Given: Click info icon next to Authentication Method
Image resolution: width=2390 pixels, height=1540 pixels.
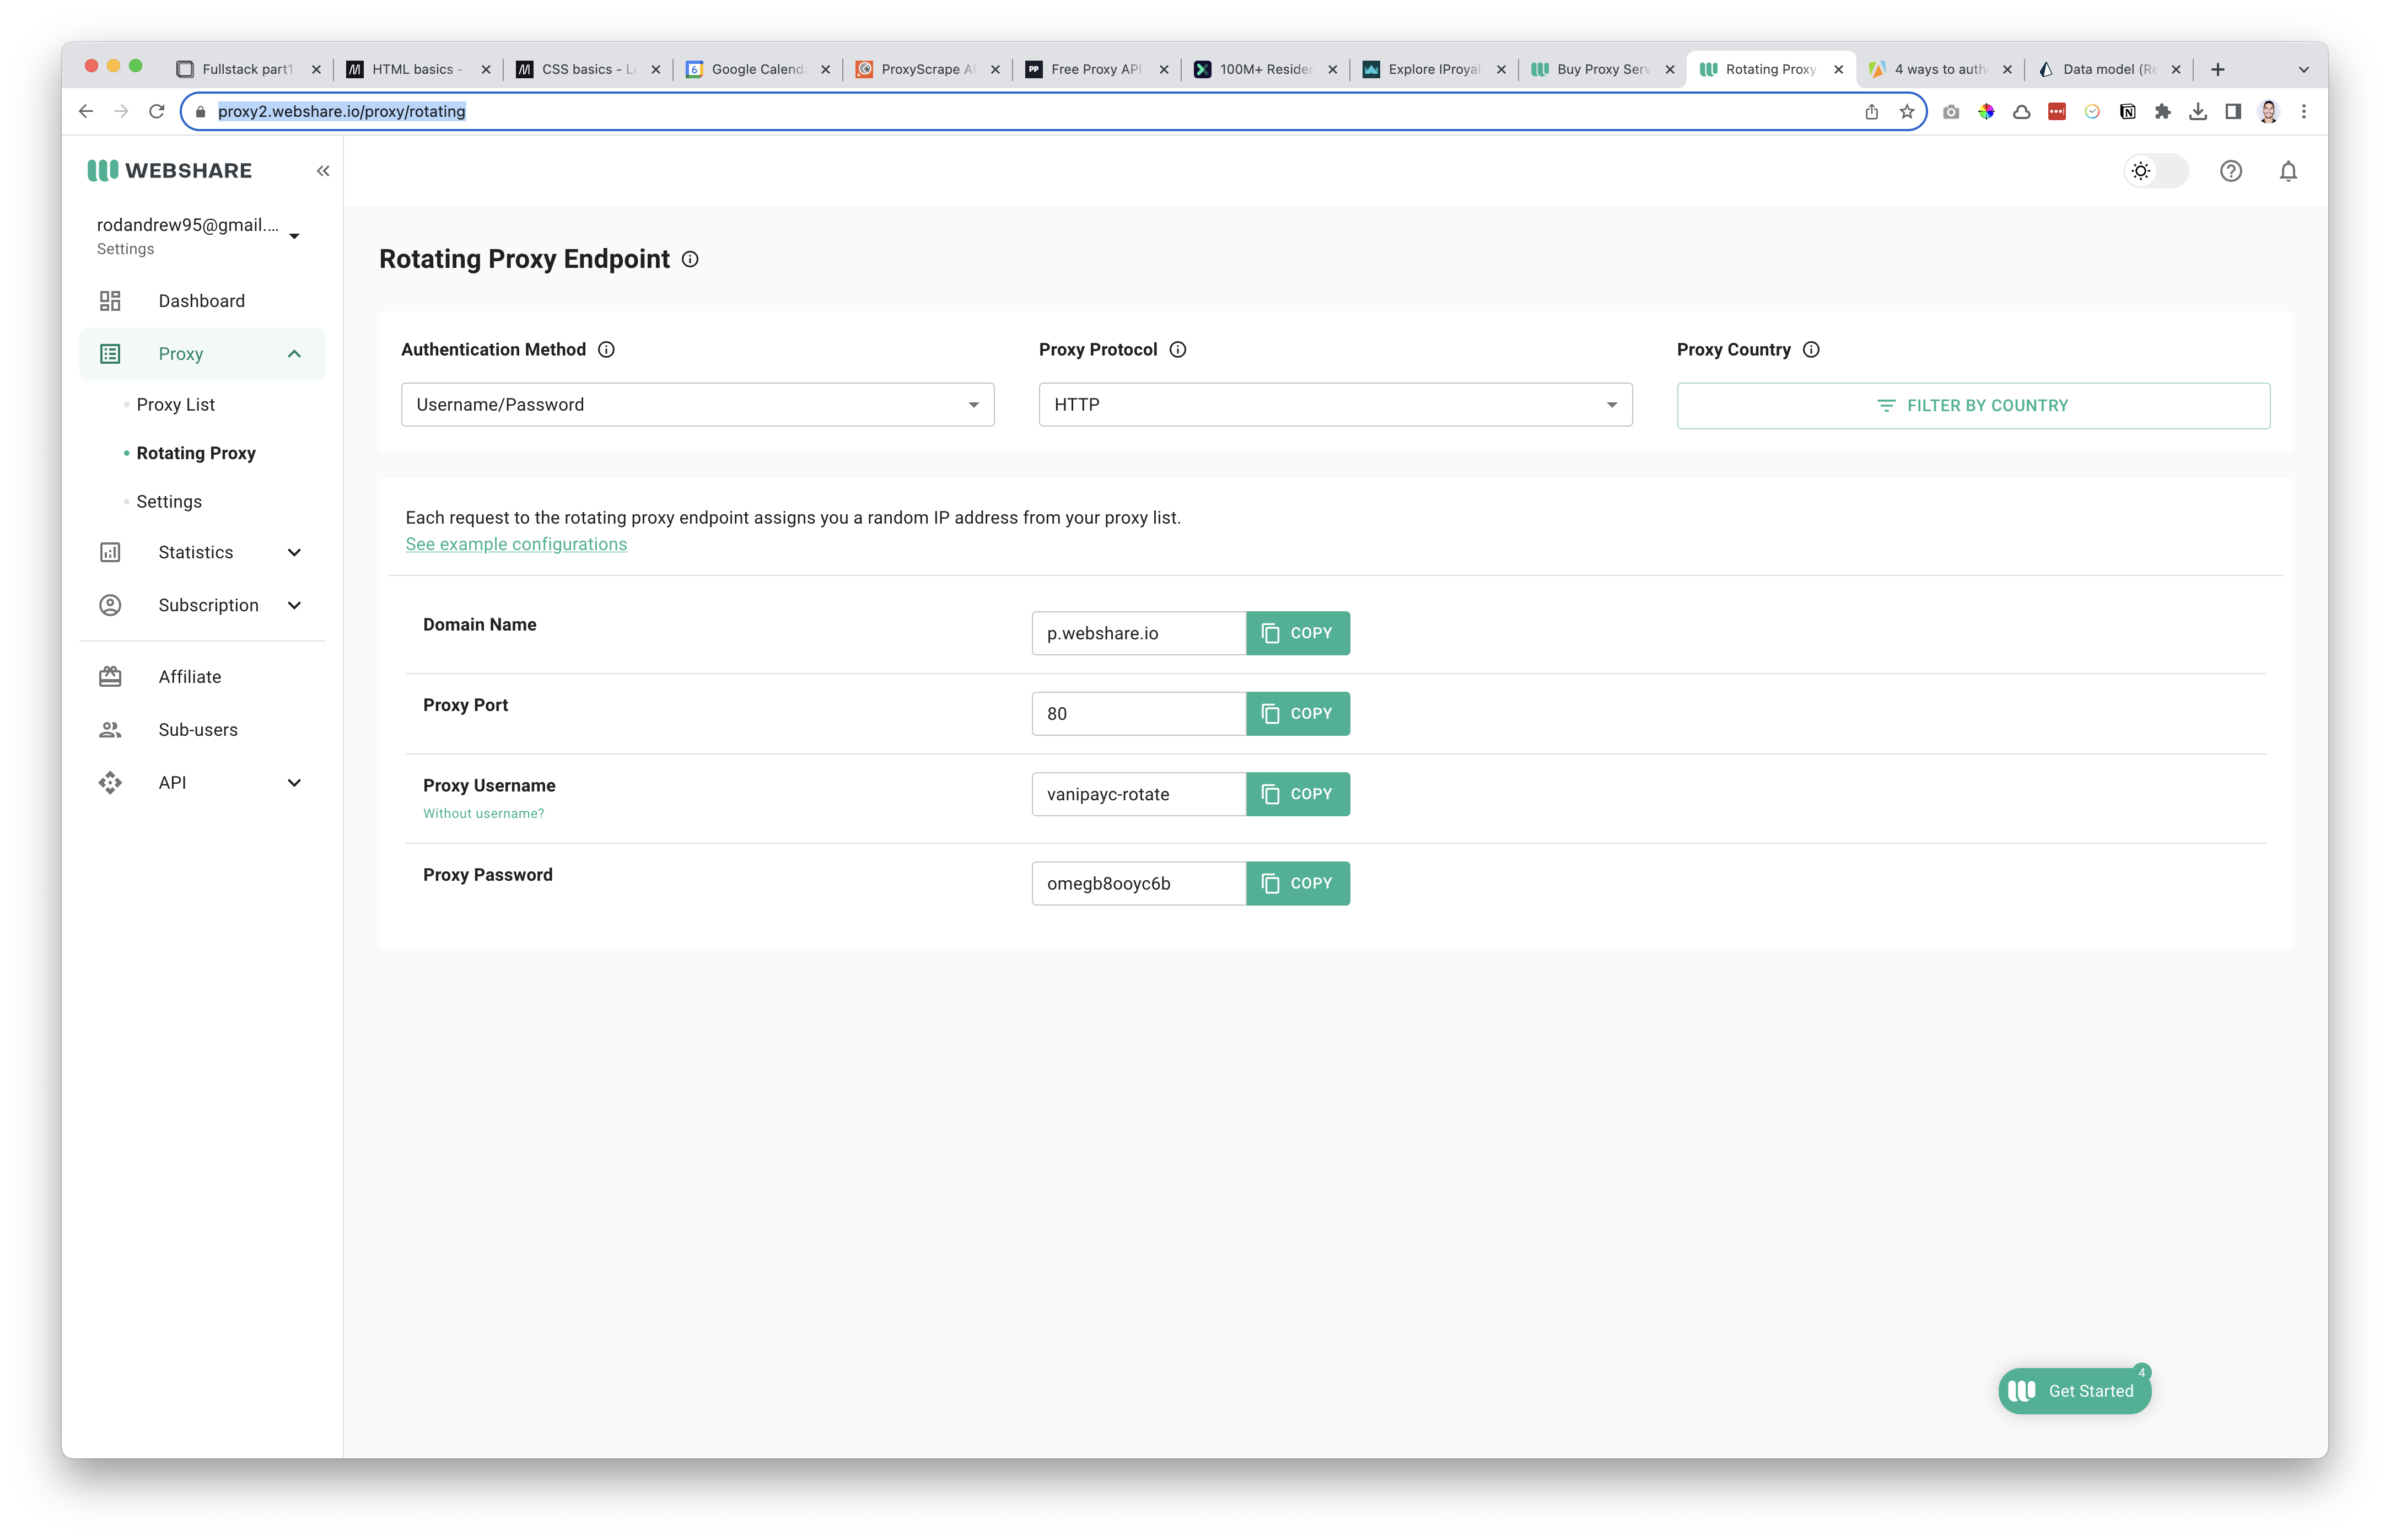Looking at the screenshot, I should 606,349.
